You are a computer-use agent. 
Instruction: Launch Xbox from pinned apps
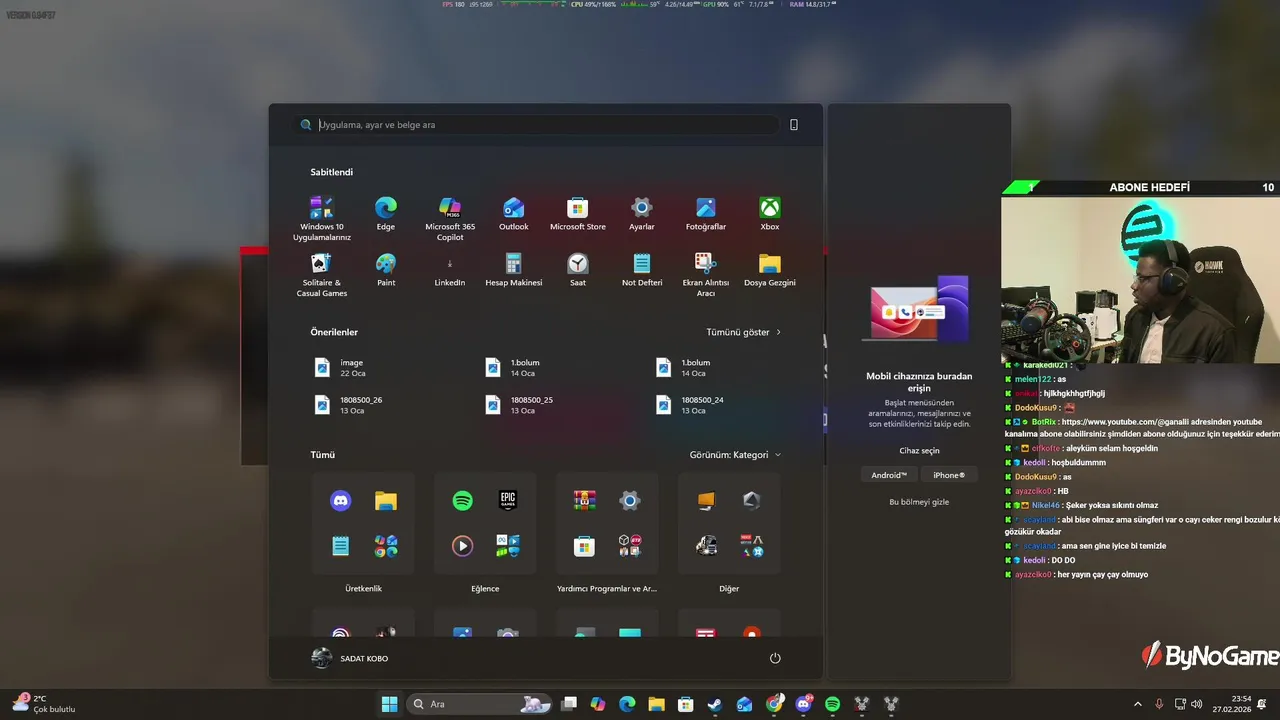click(x=770, y=214)
